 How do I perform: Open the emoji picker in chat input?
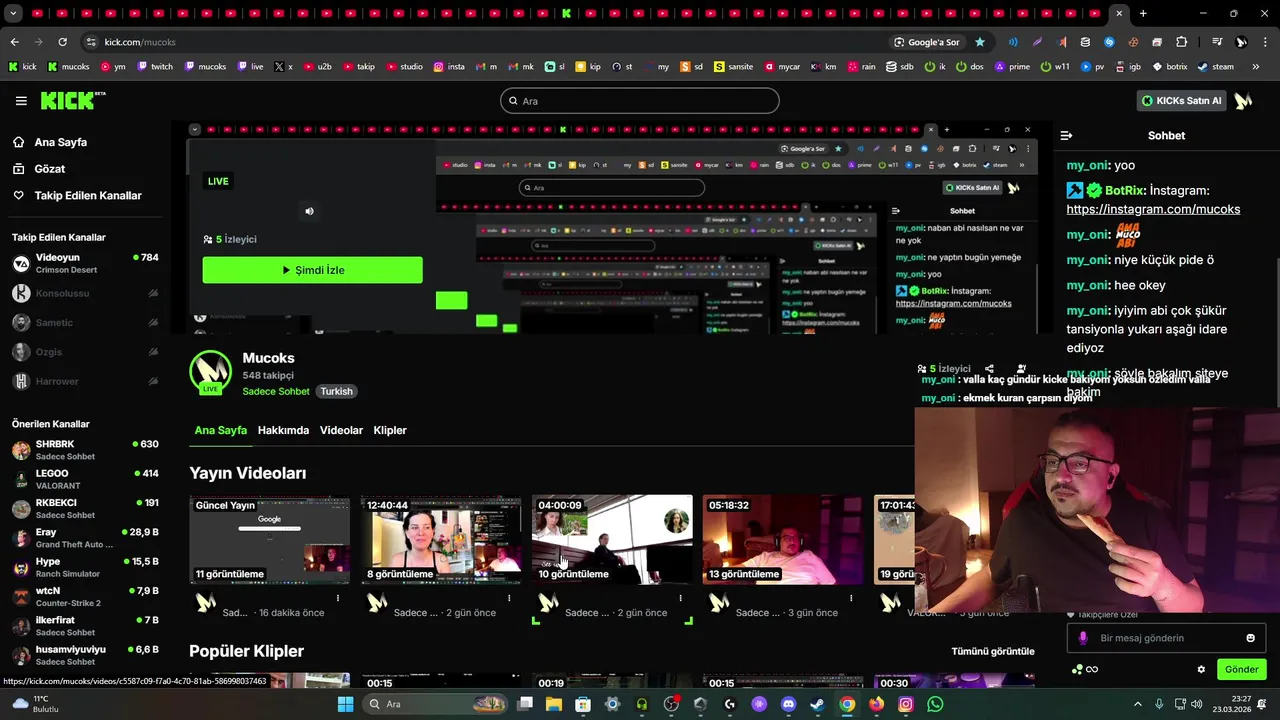click(x=1250, y=638)
